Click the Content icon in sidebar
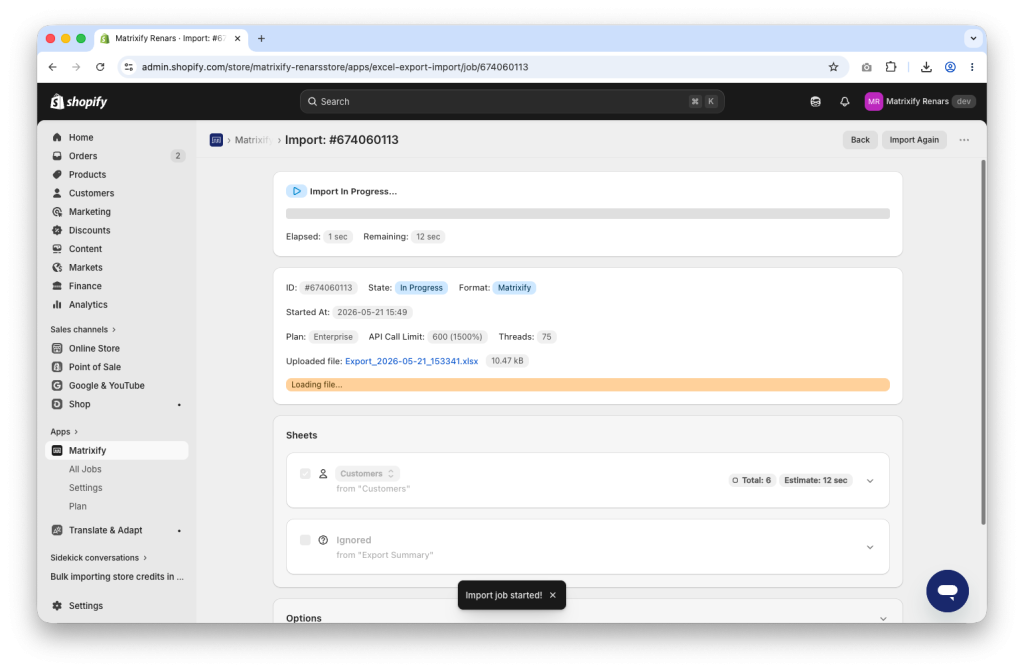The width and height of the screenshot is (1024, 672). click(57, 249)
